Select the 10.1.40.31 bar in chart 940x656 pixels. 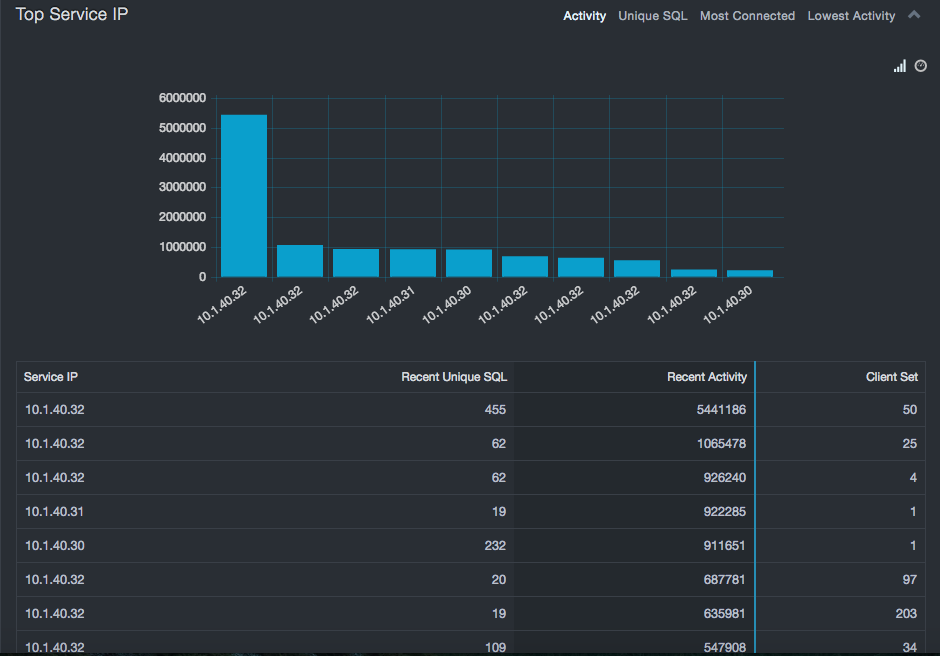(412, 263)
